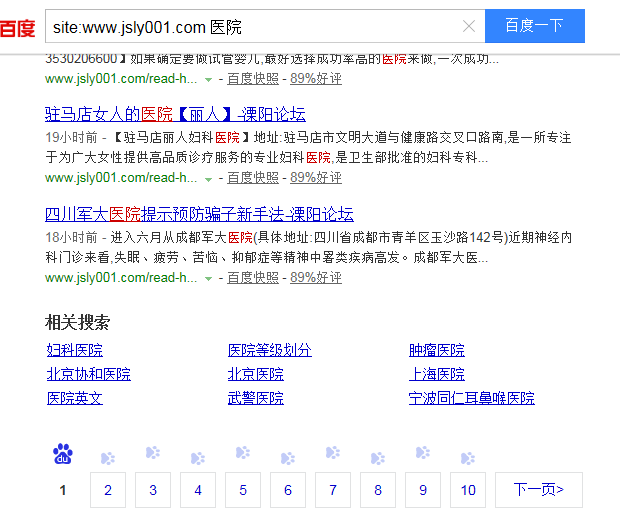View 百度快照 for the 四川军大医院 result
Image resolution: width=620 pixels, height=530 pixels.
[253, 278]
